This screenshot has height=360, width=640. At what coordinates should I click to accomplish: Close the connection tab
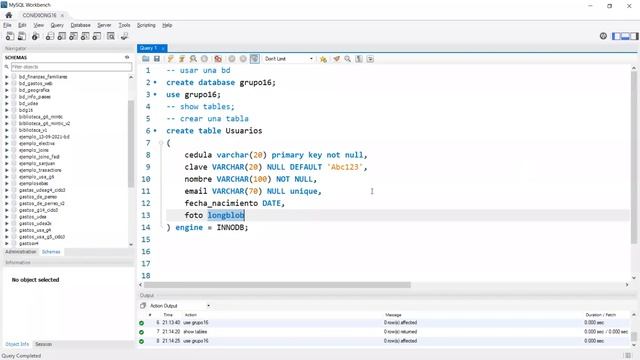(x=62, y=15)
